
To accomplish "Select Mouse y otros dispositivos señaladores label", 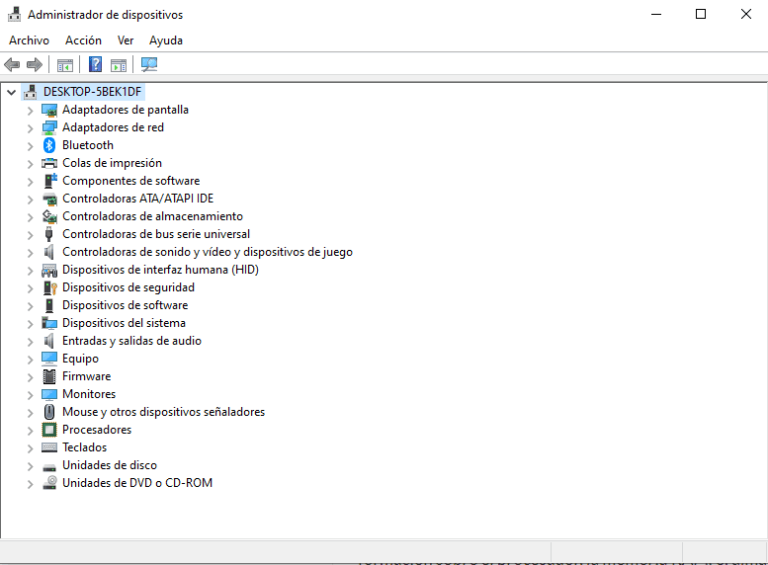I will point(163,412).
